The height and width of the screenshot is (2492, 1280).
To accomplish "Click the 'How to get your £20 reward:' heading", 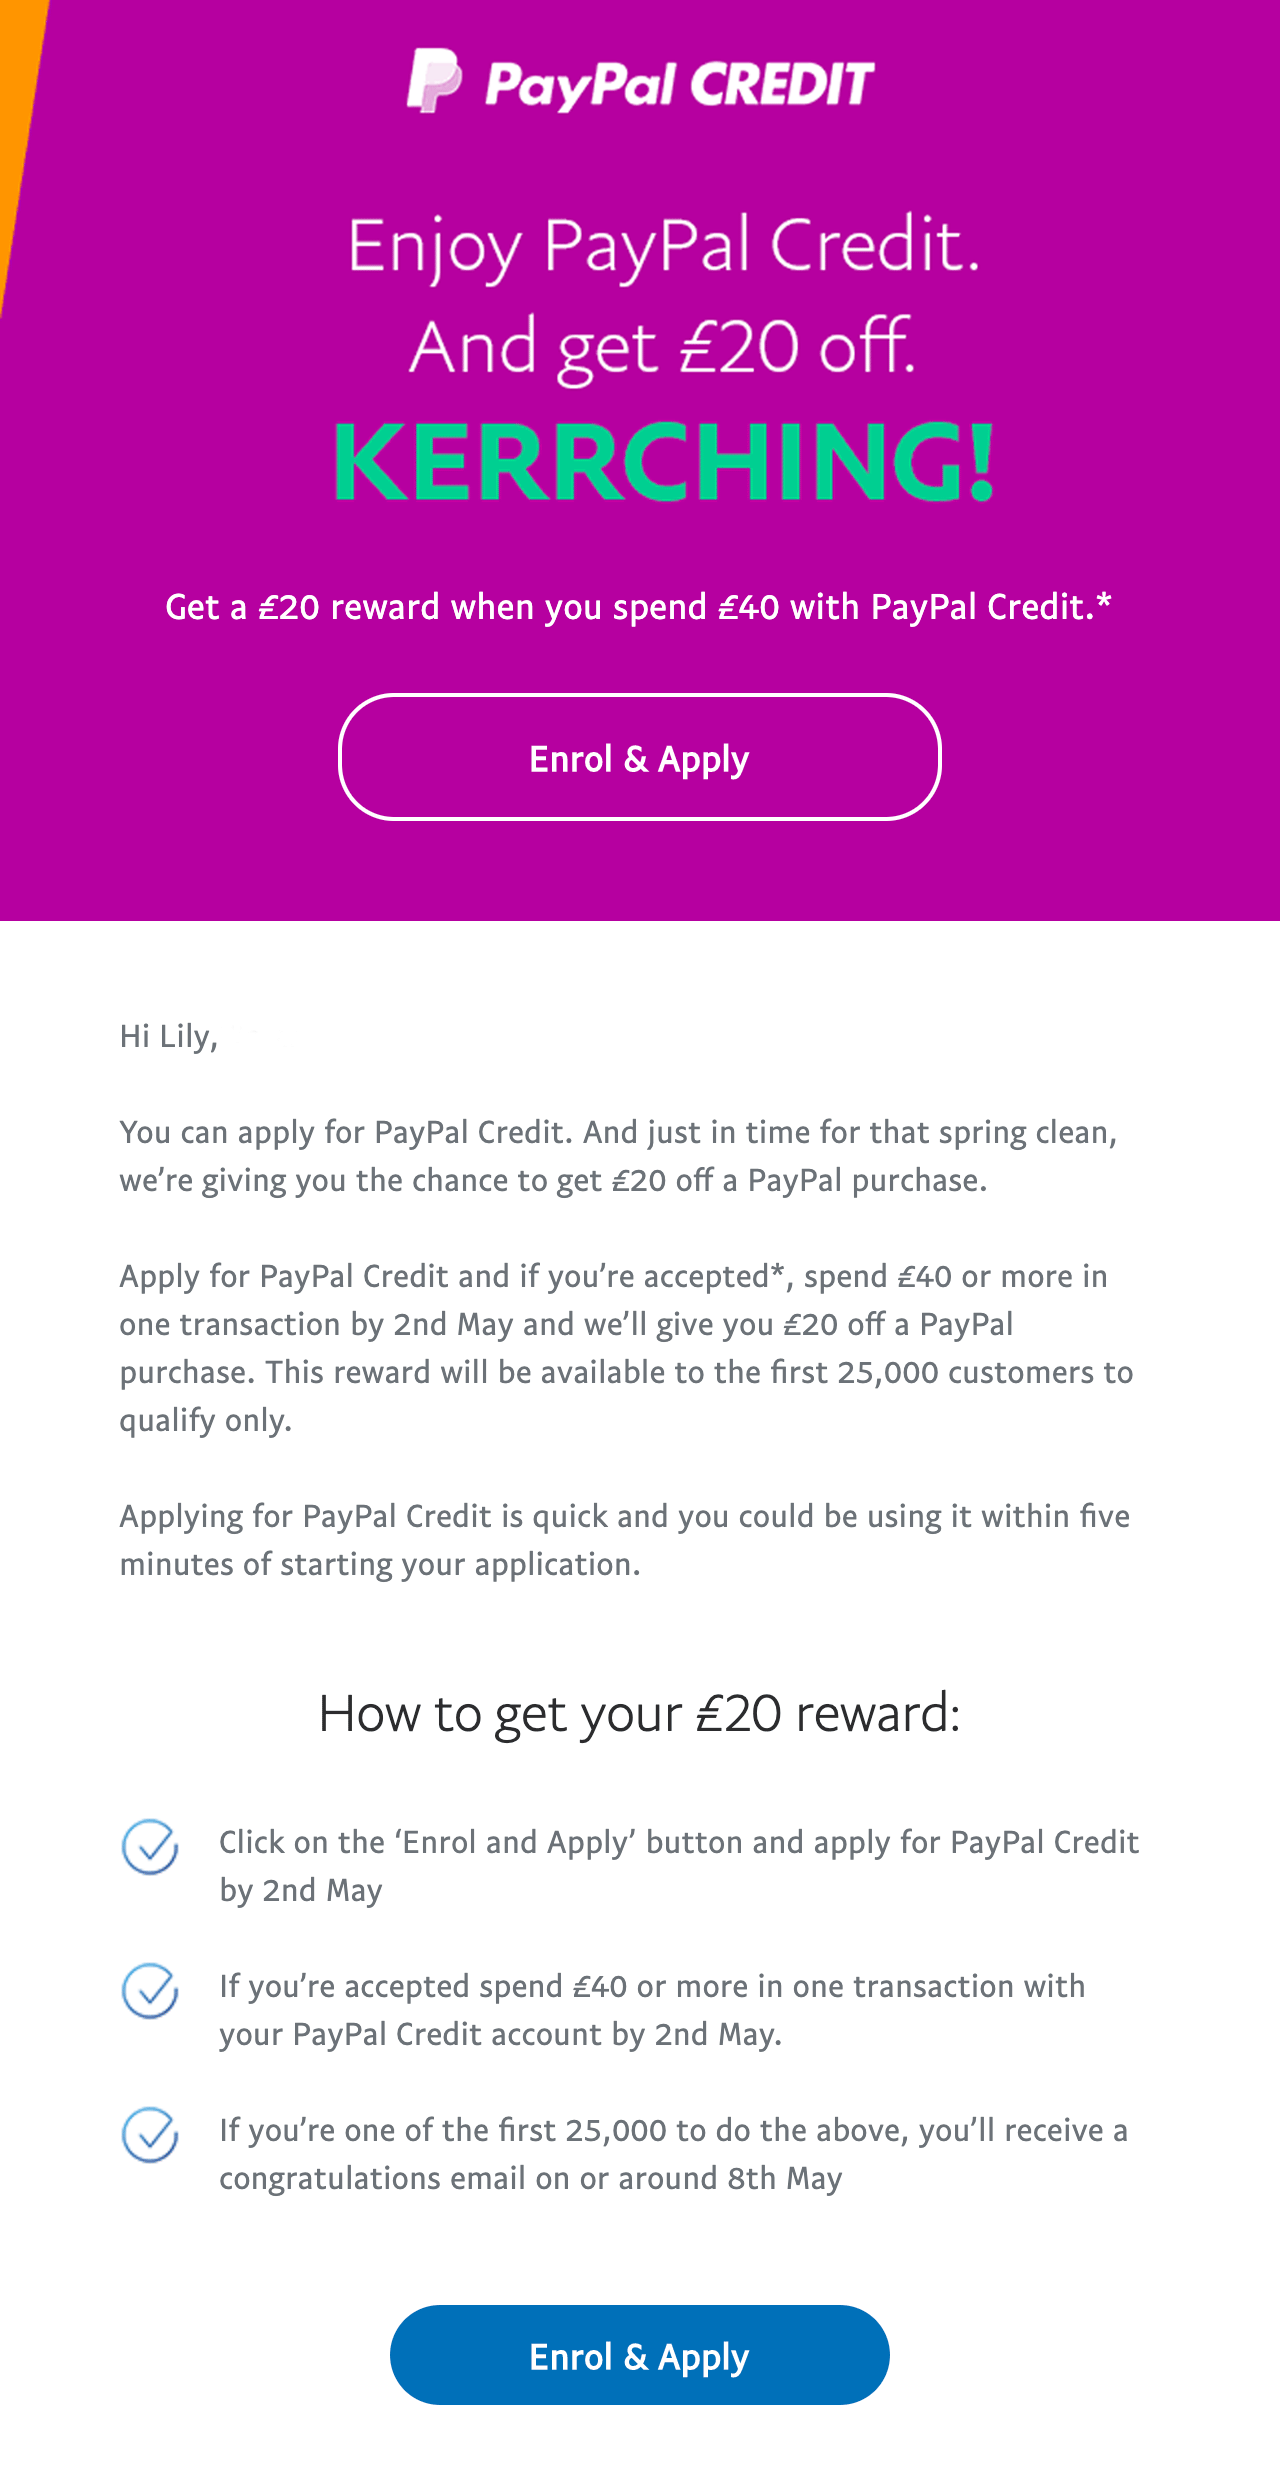I will pos(640,1714).
